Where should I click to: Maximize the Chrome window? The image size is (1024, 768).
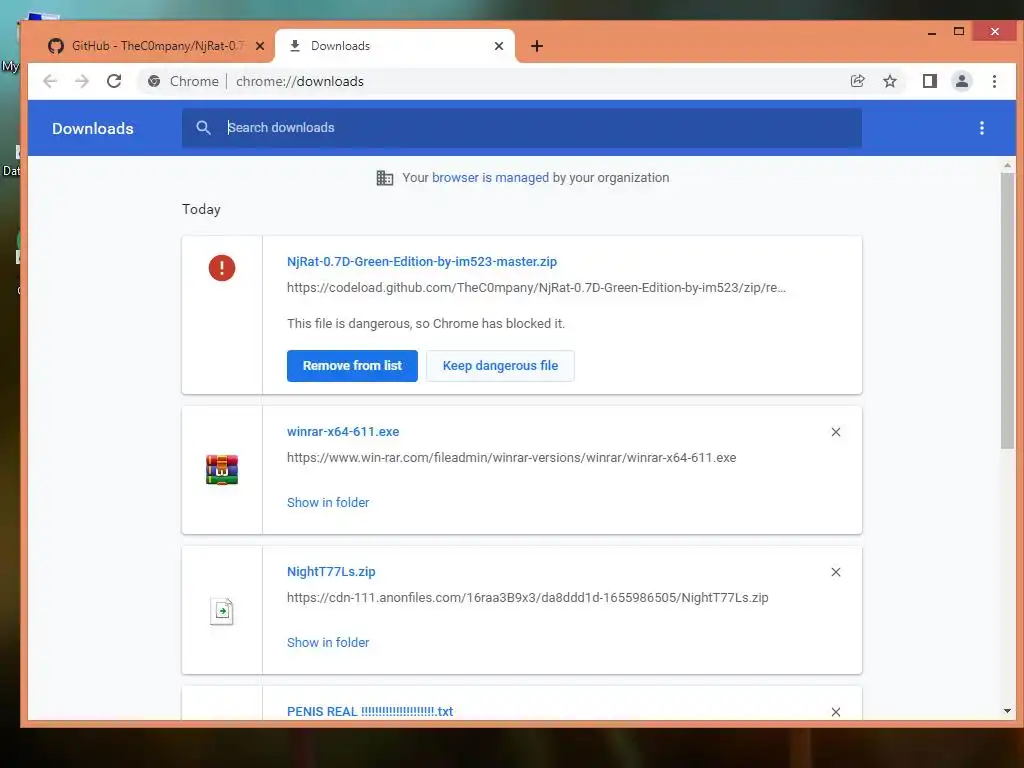tap(959, 31)
